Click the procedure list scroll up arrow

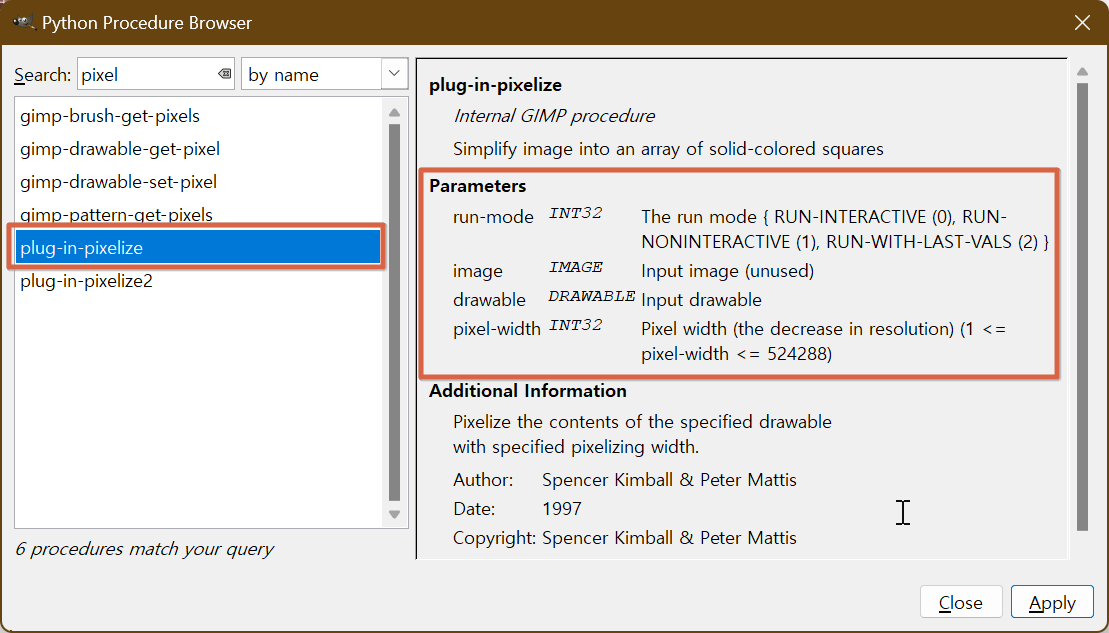(x=395, y=112)
